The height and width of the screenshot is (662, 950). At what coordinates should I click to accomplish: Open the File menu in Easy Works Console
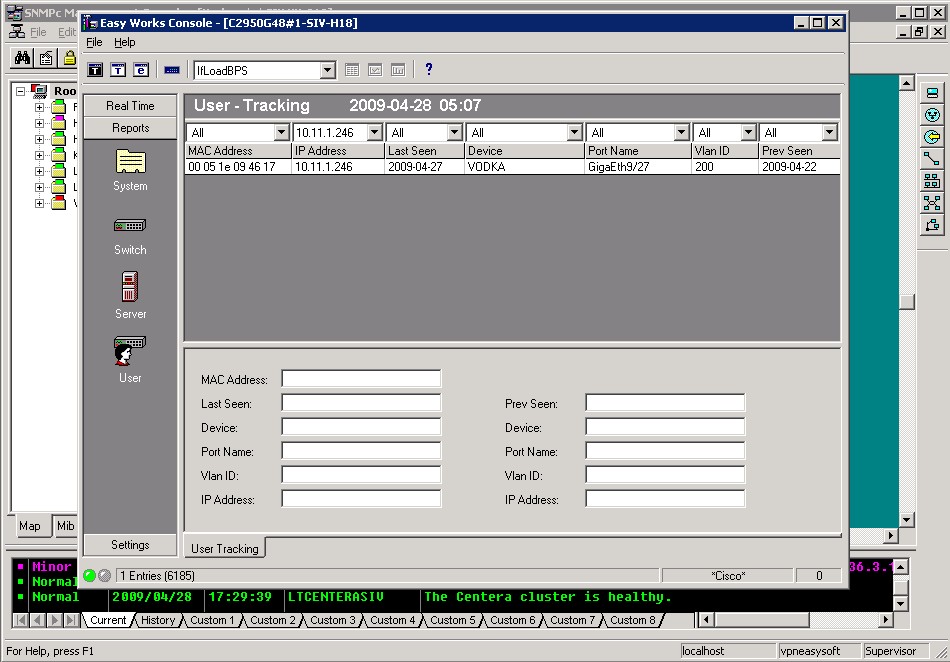click(x=94, y=42)
